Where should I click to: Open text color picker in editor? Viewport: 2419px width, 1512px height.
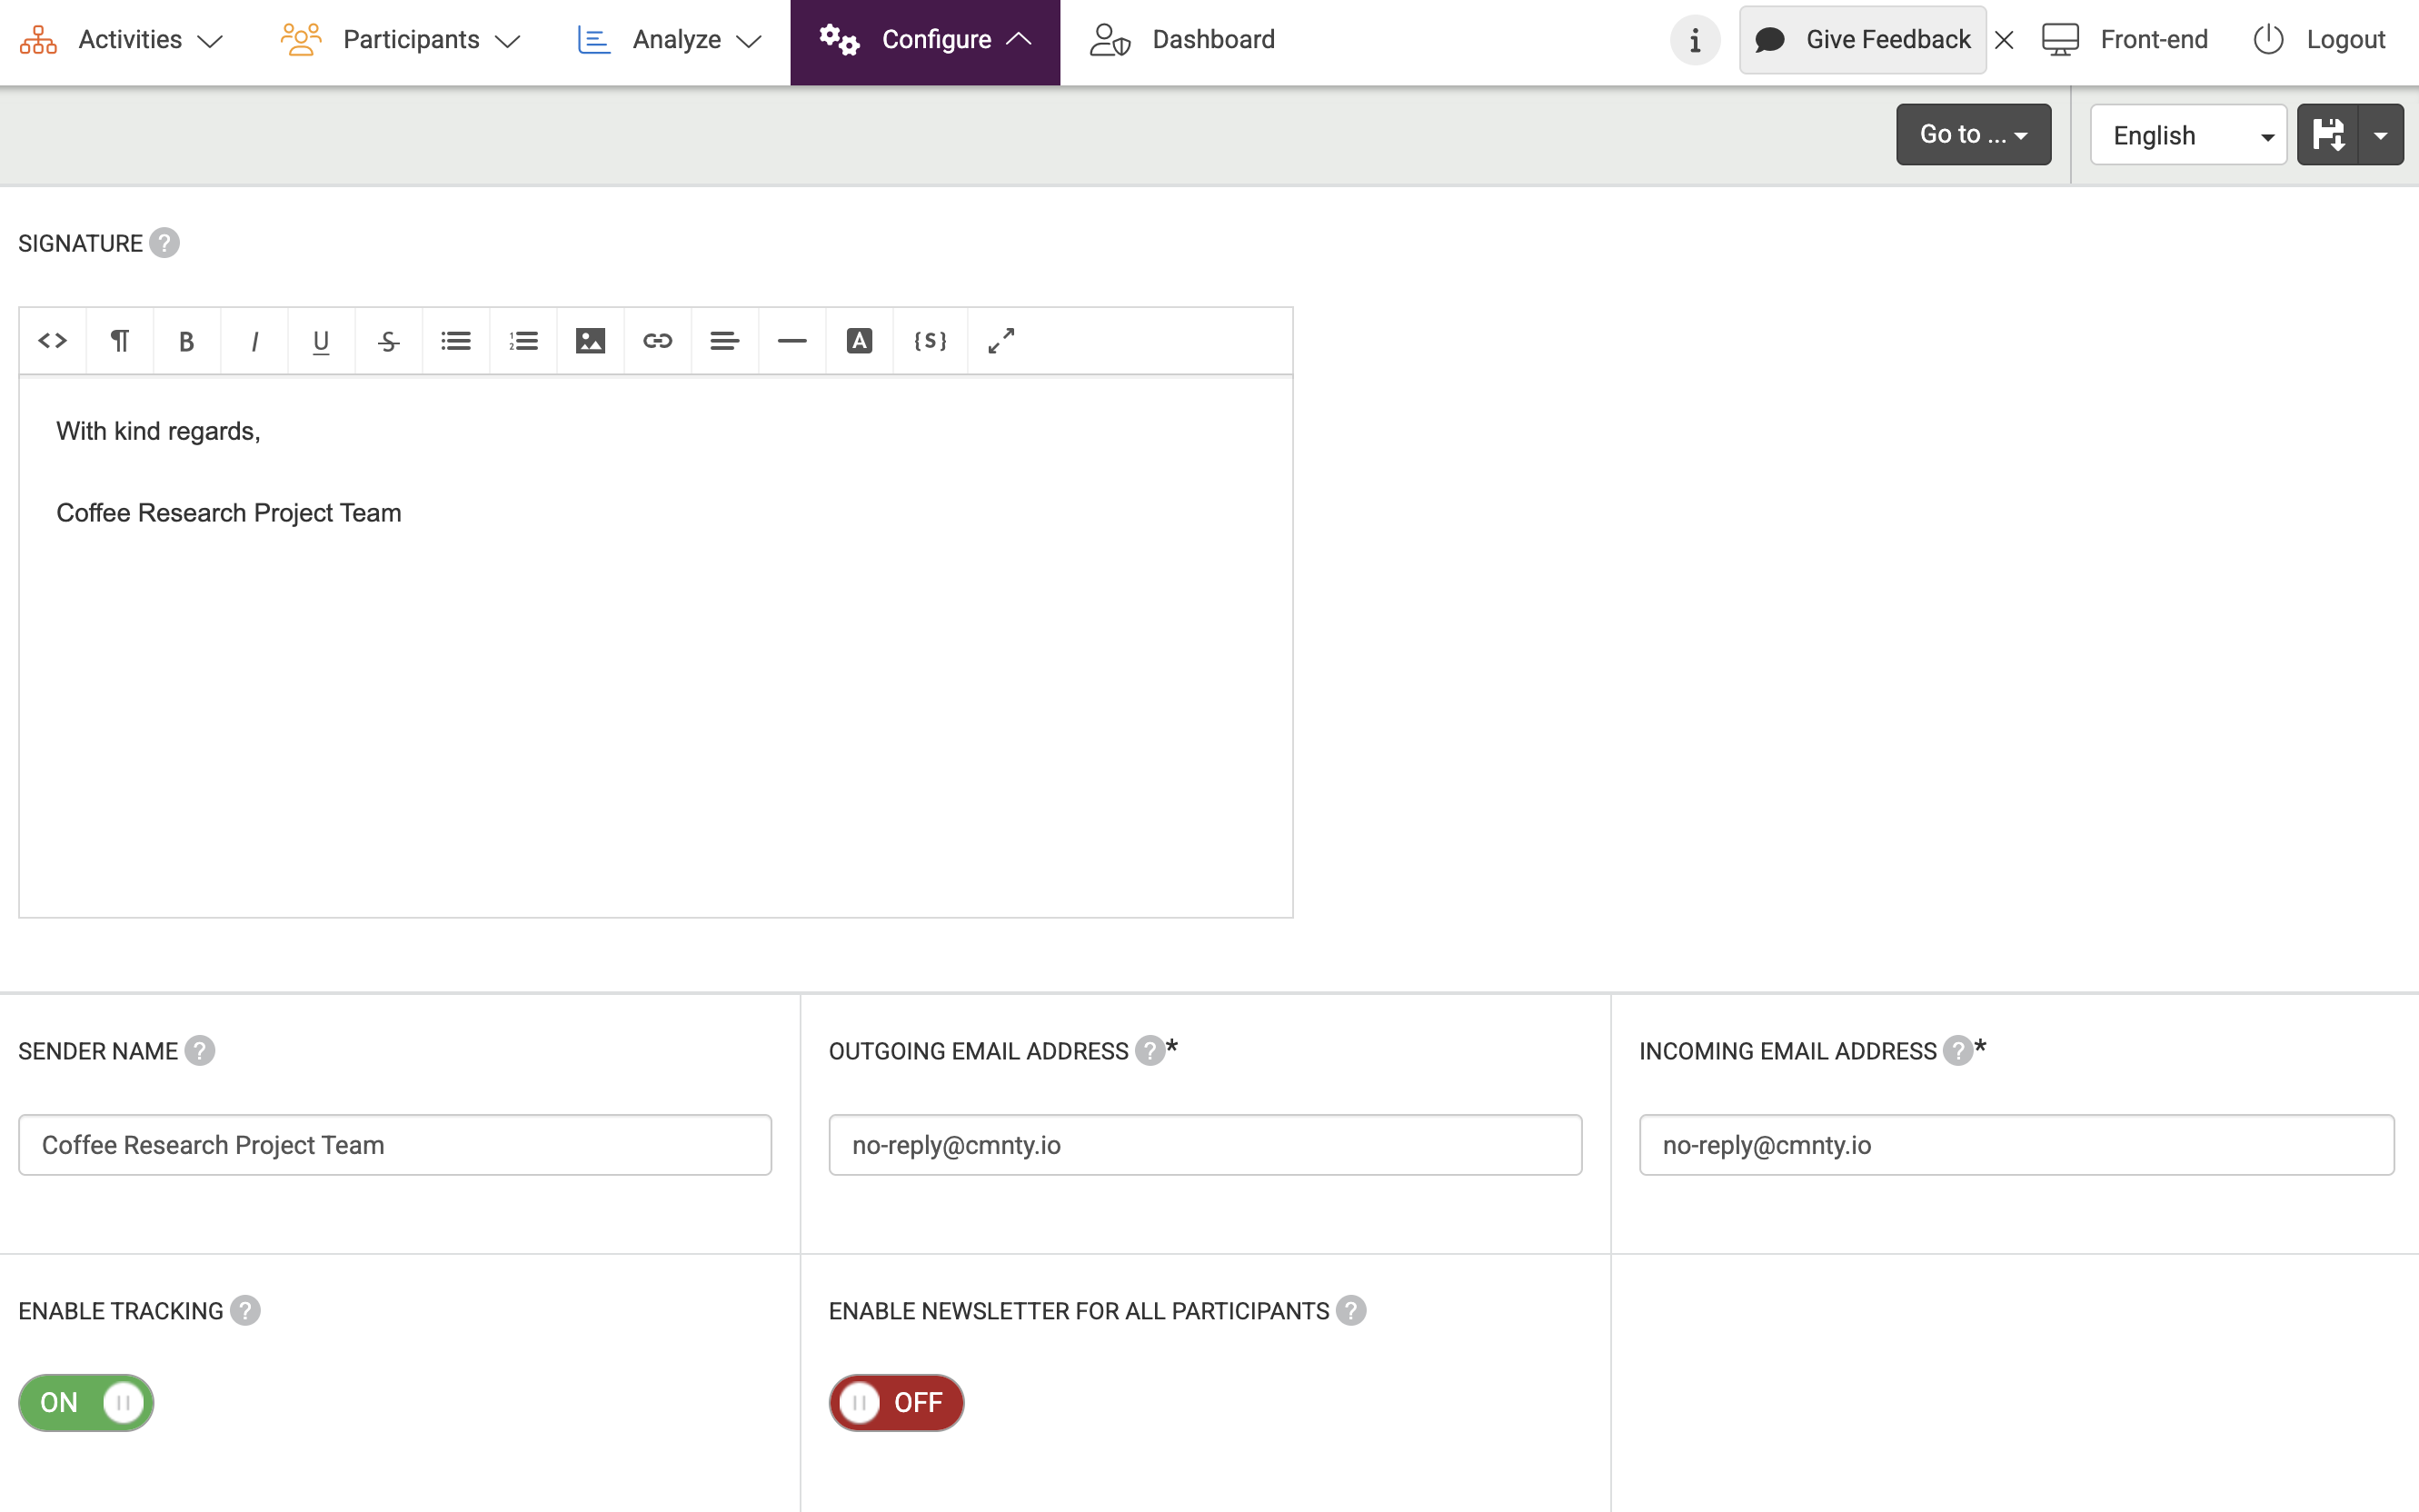[x=859, y=341]
